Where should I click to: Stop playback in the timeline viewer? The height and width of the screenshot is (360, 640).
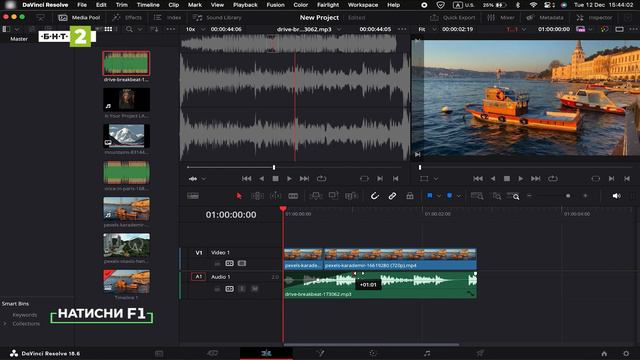(x=507, y=179)
